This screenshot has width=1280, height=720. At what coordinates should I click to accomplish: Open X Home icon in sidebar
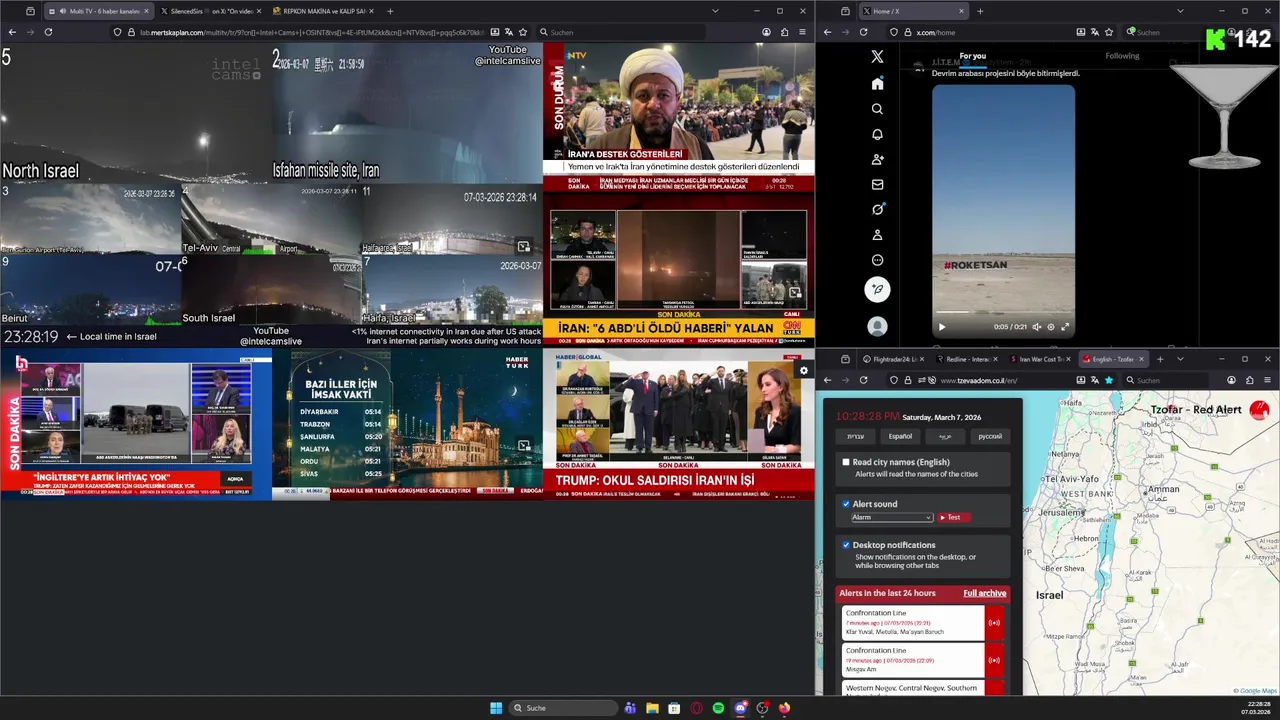(x=877, y=84)
